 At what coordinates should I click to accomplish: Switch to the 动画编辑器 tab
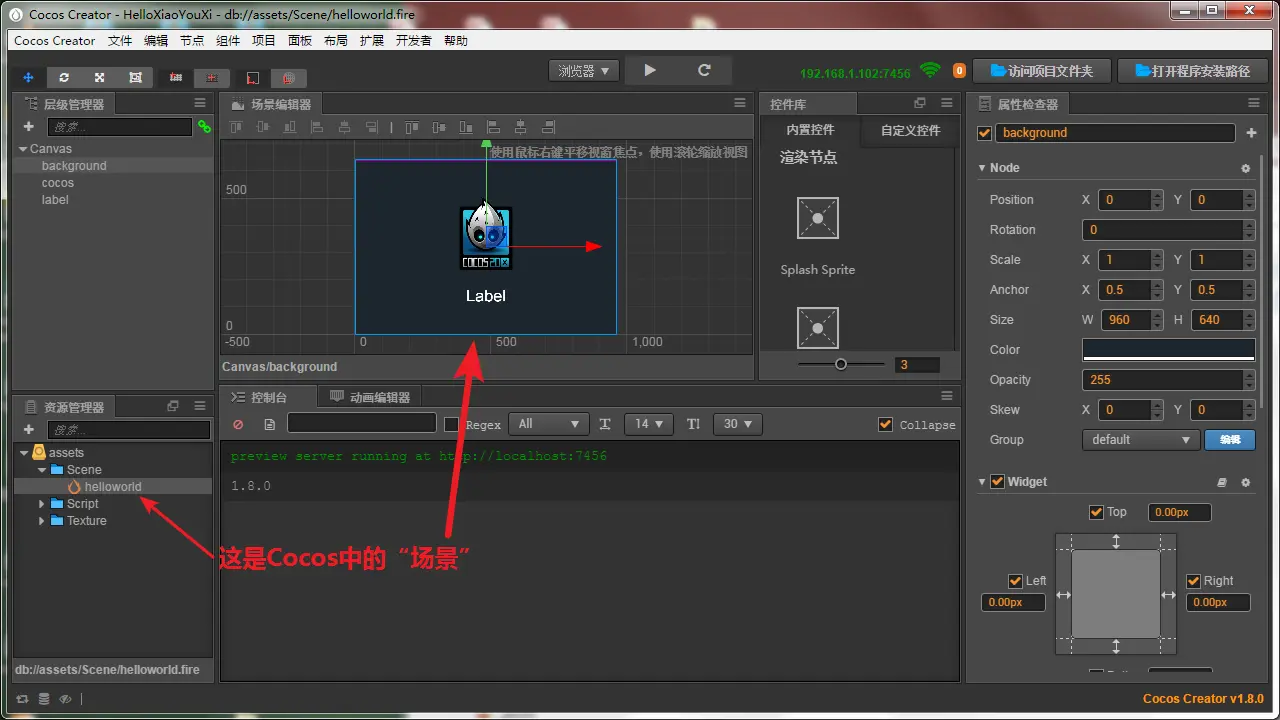click(371, 397)
